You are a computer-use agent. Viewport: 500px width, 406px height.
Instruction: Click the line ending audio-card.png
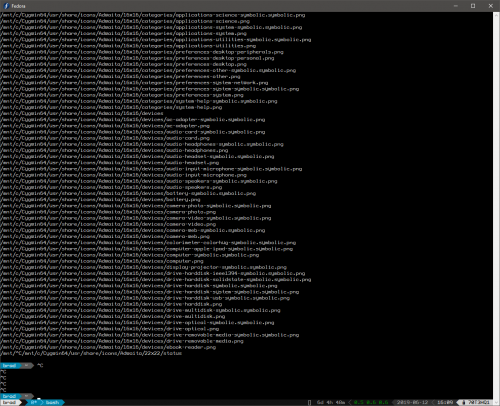(x=105, y=138)
